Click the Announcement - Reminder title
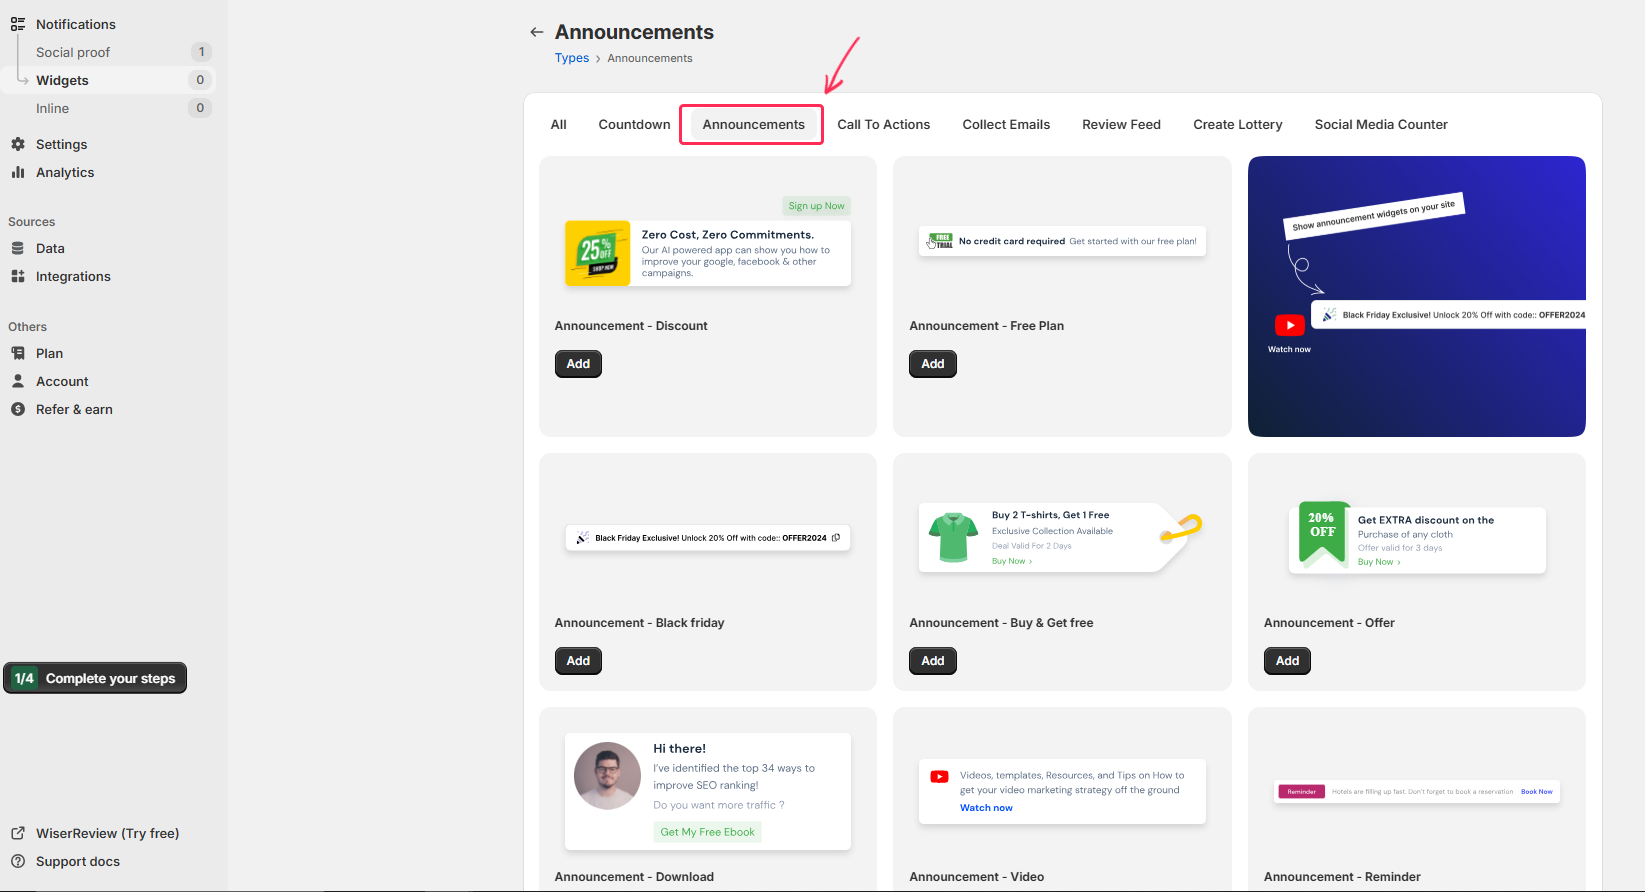Viewport: 1645px width, 892px height. click(1342, 877)
